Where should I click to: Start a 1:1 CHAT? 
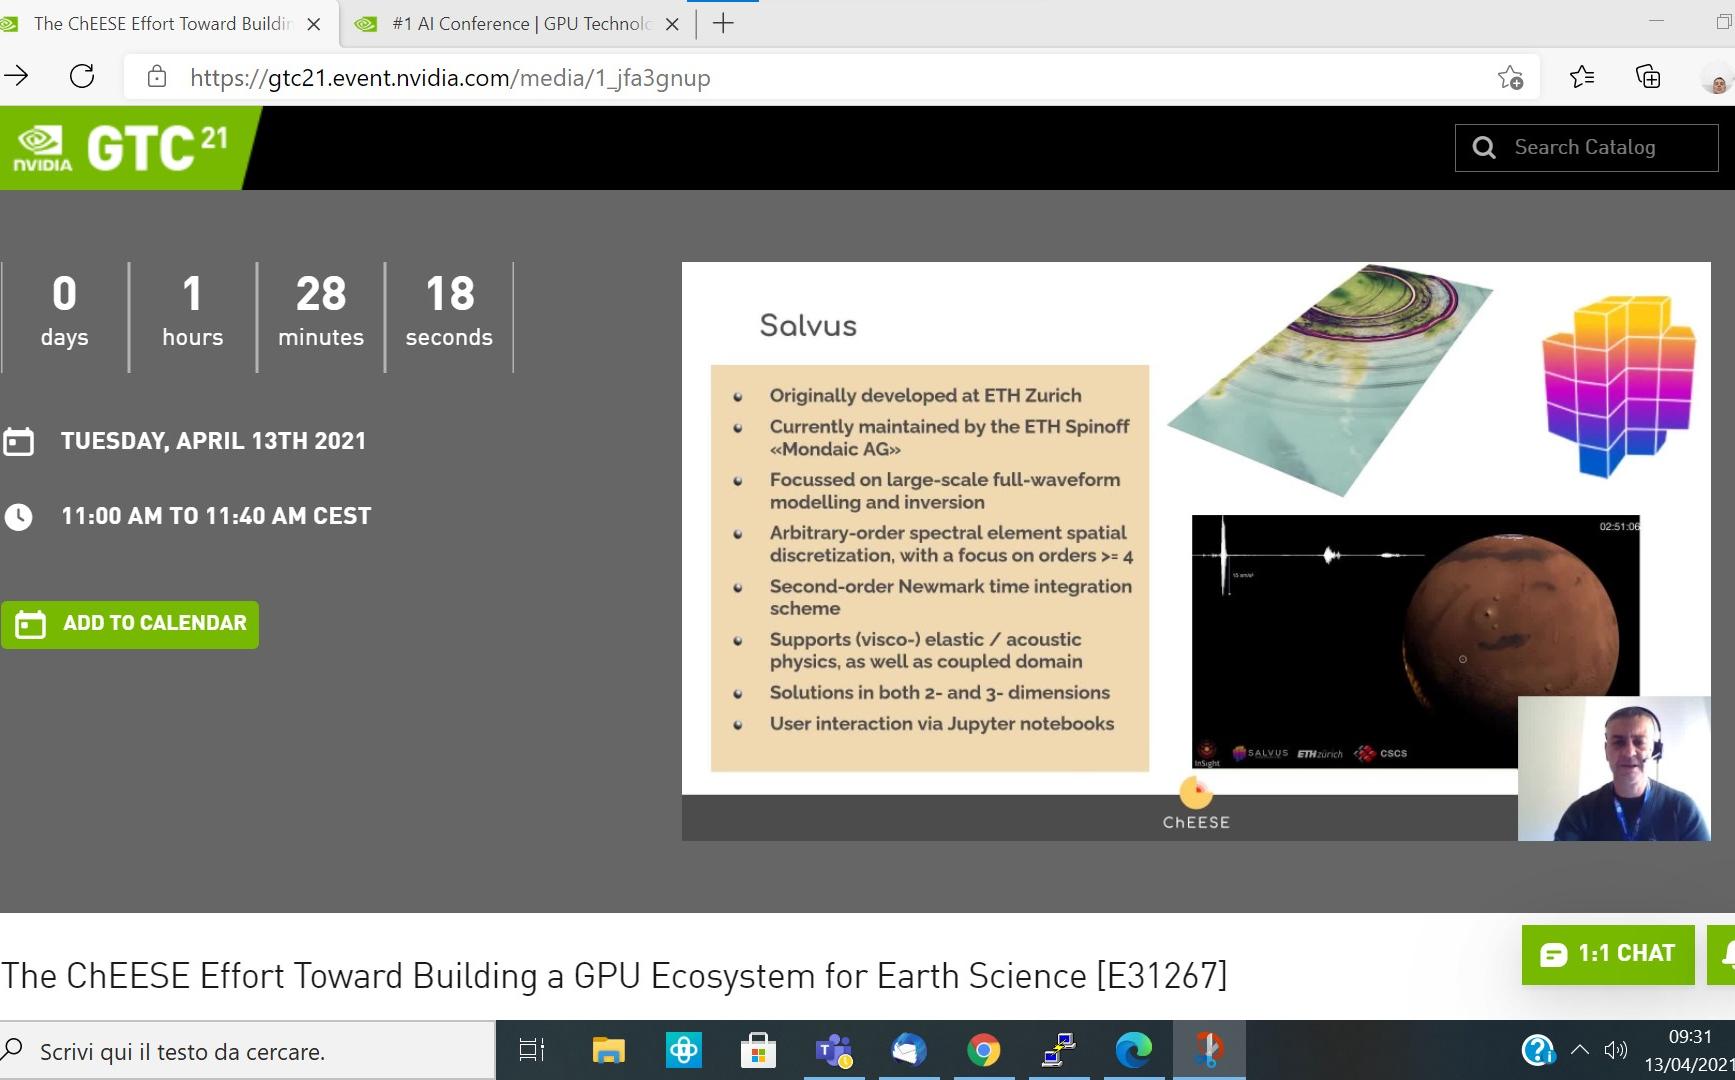coord(1608,954)
